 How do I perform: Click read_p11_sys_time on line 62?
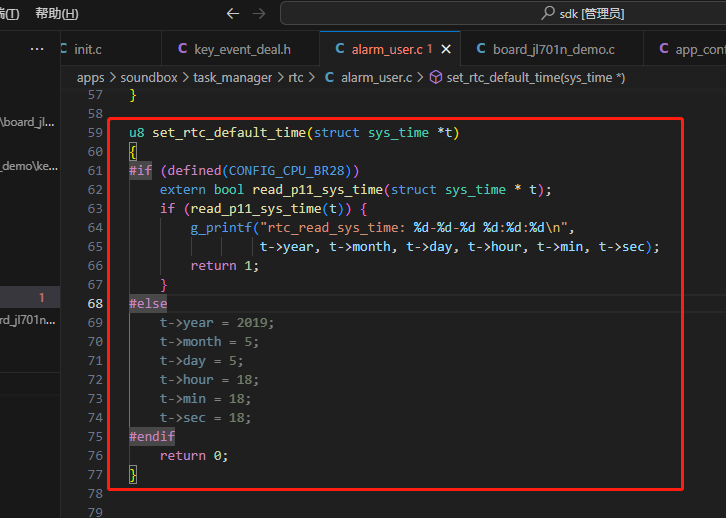coord(318,190)
